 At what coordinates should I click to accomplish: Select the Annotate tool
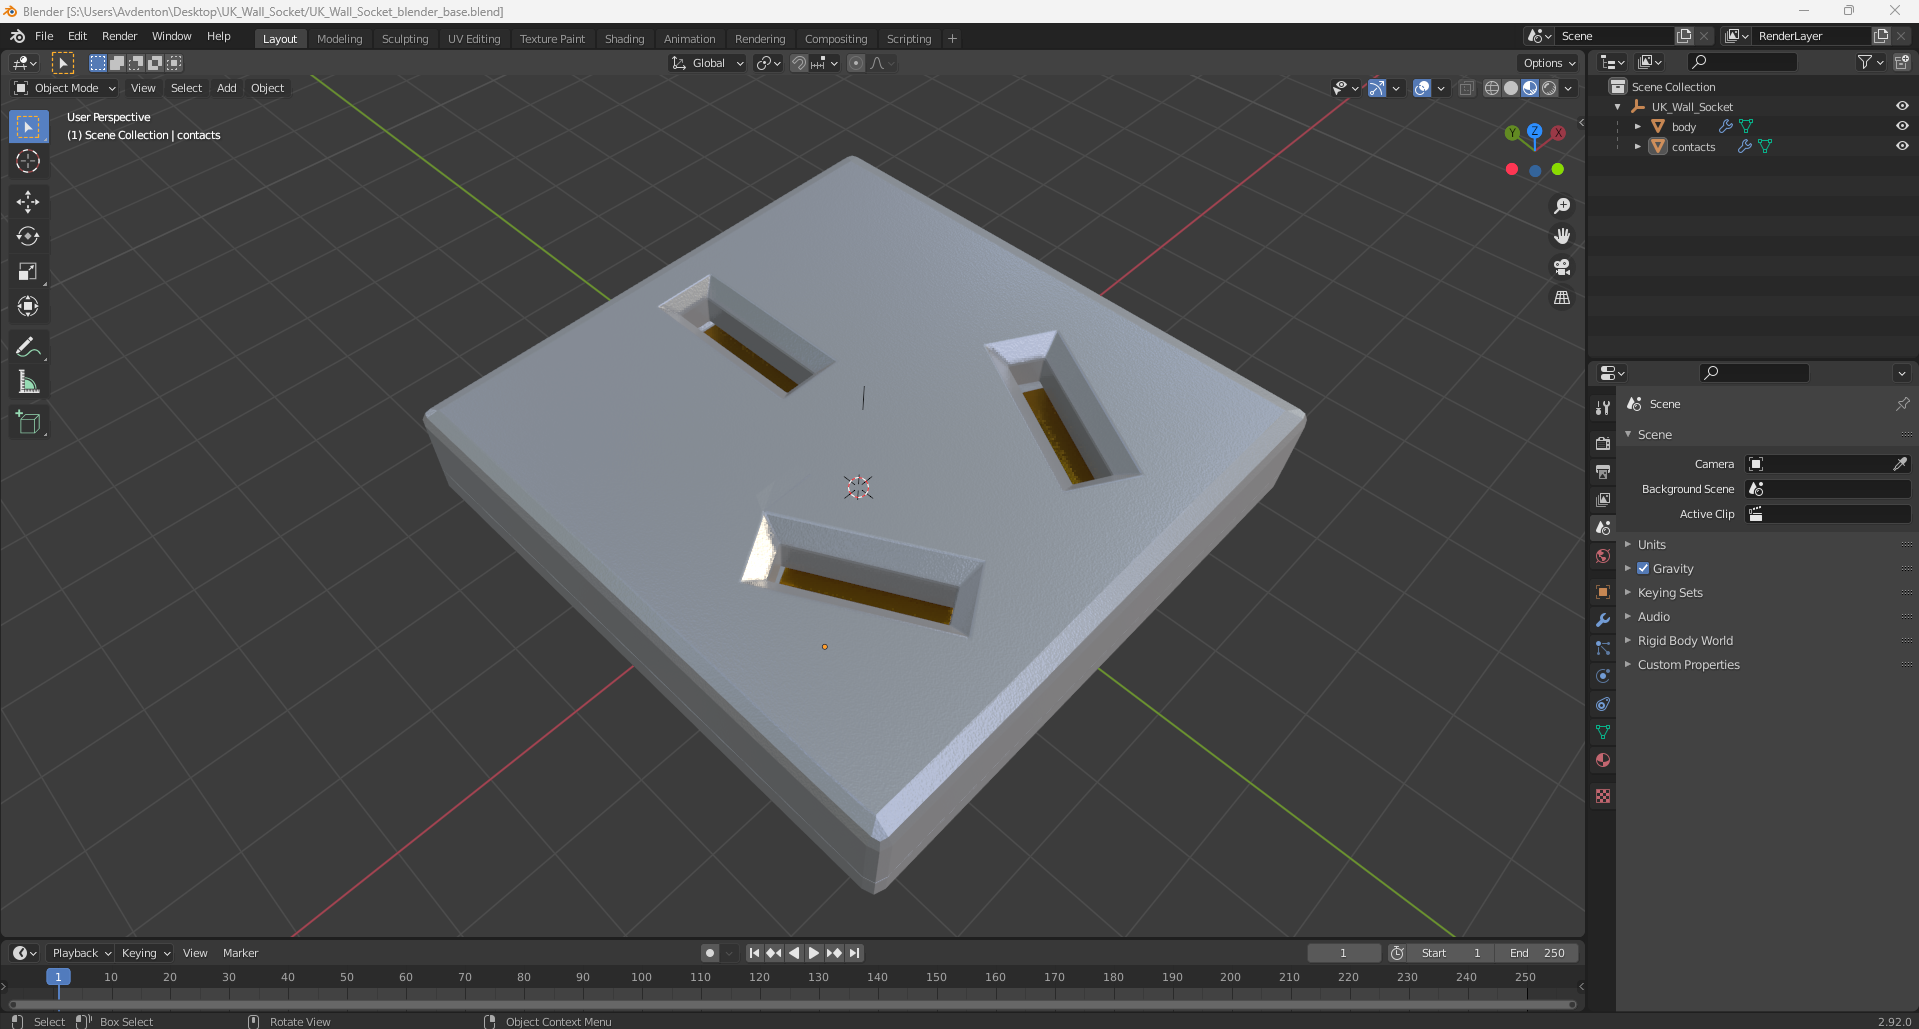point(28,348)
